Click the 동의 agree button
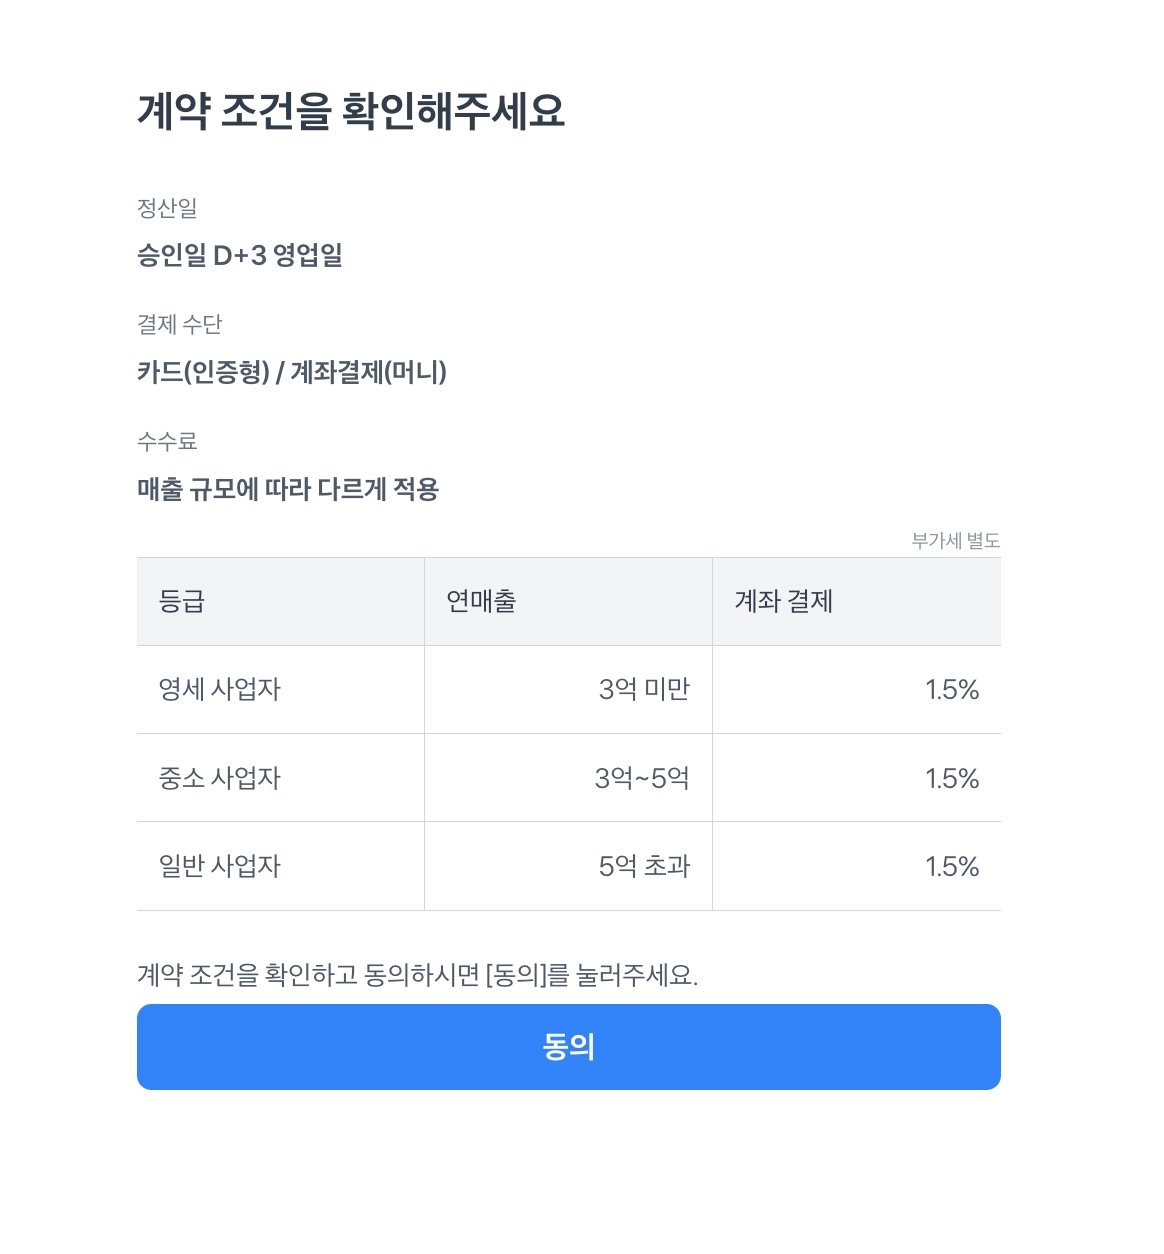Screen dimensions: 1164x1254 click(x=568, y=1047)
